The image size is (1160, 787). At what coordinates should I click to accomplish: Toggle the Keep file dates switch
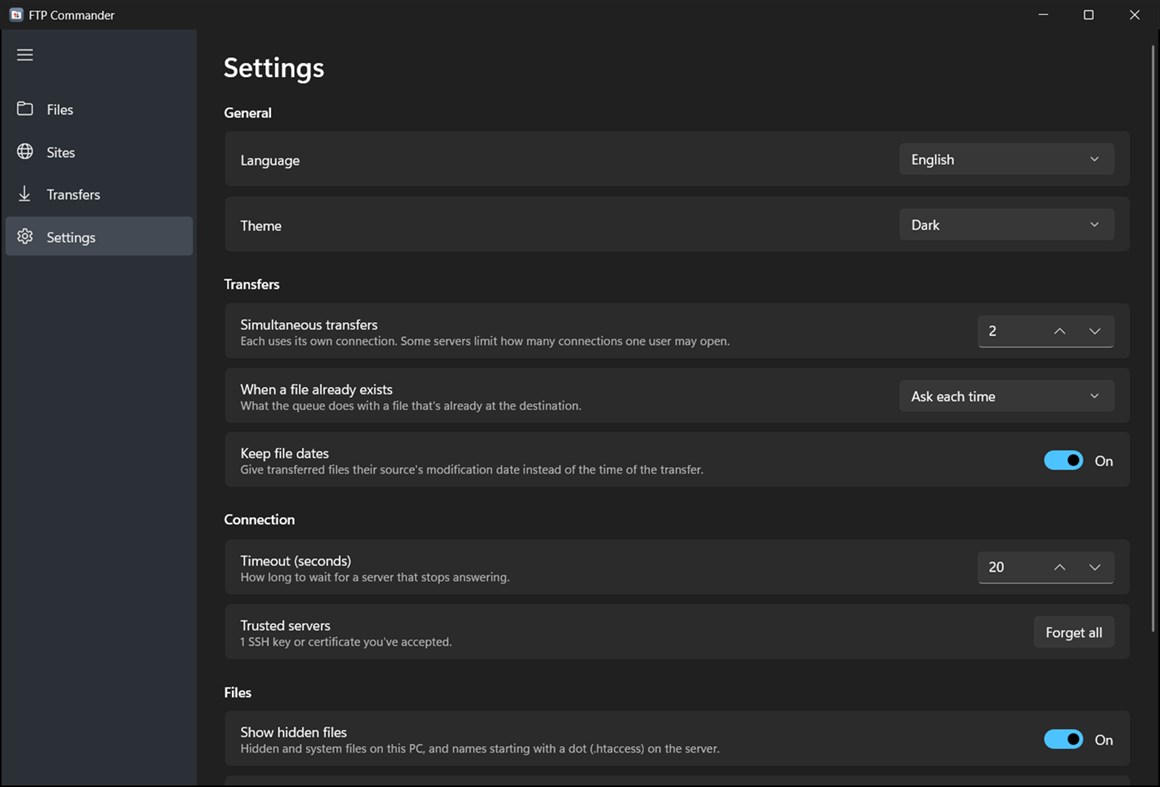[1063, 461]
